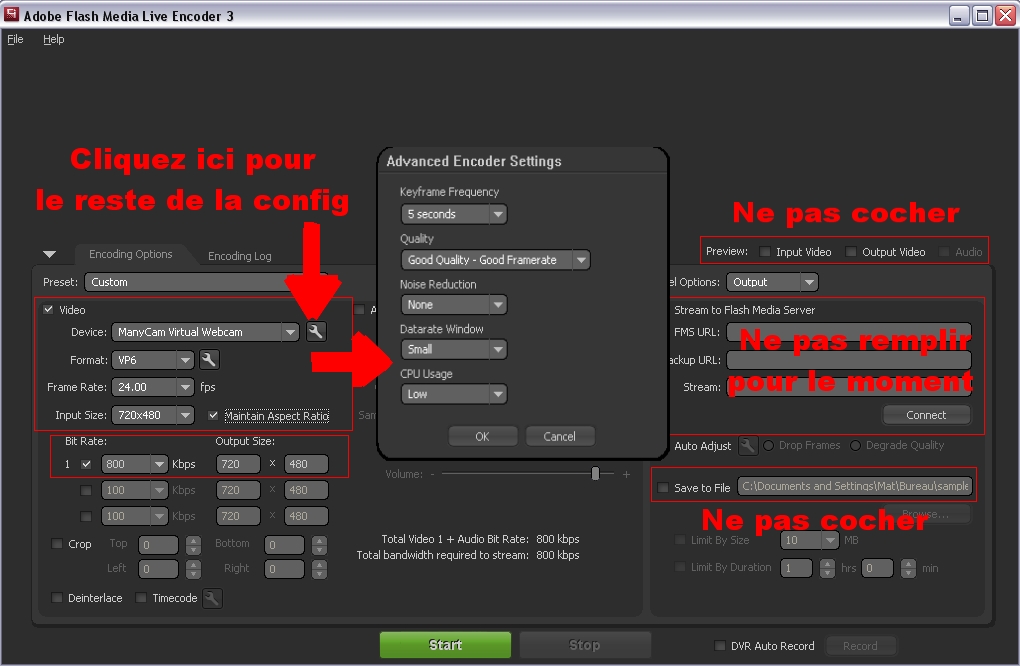Enable DVR Auto Record checkbox
Viewport: 1020px width, 666px height.
click(x=719, y=646)
